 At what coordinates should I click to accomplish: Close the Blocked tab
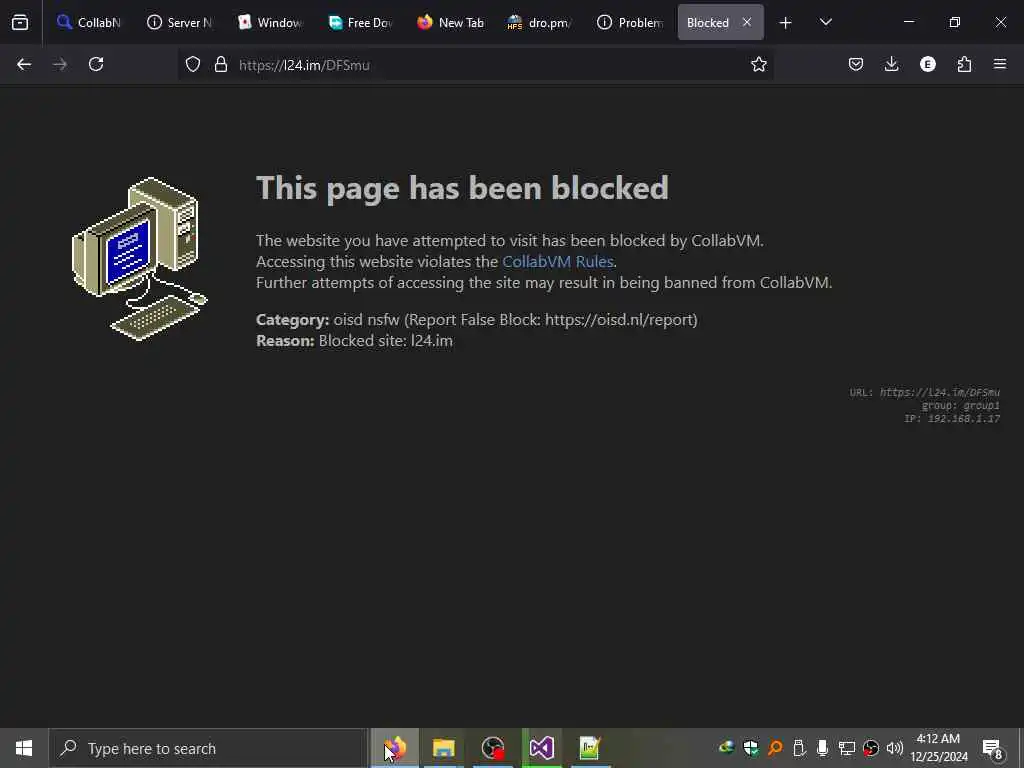point(746,22)
